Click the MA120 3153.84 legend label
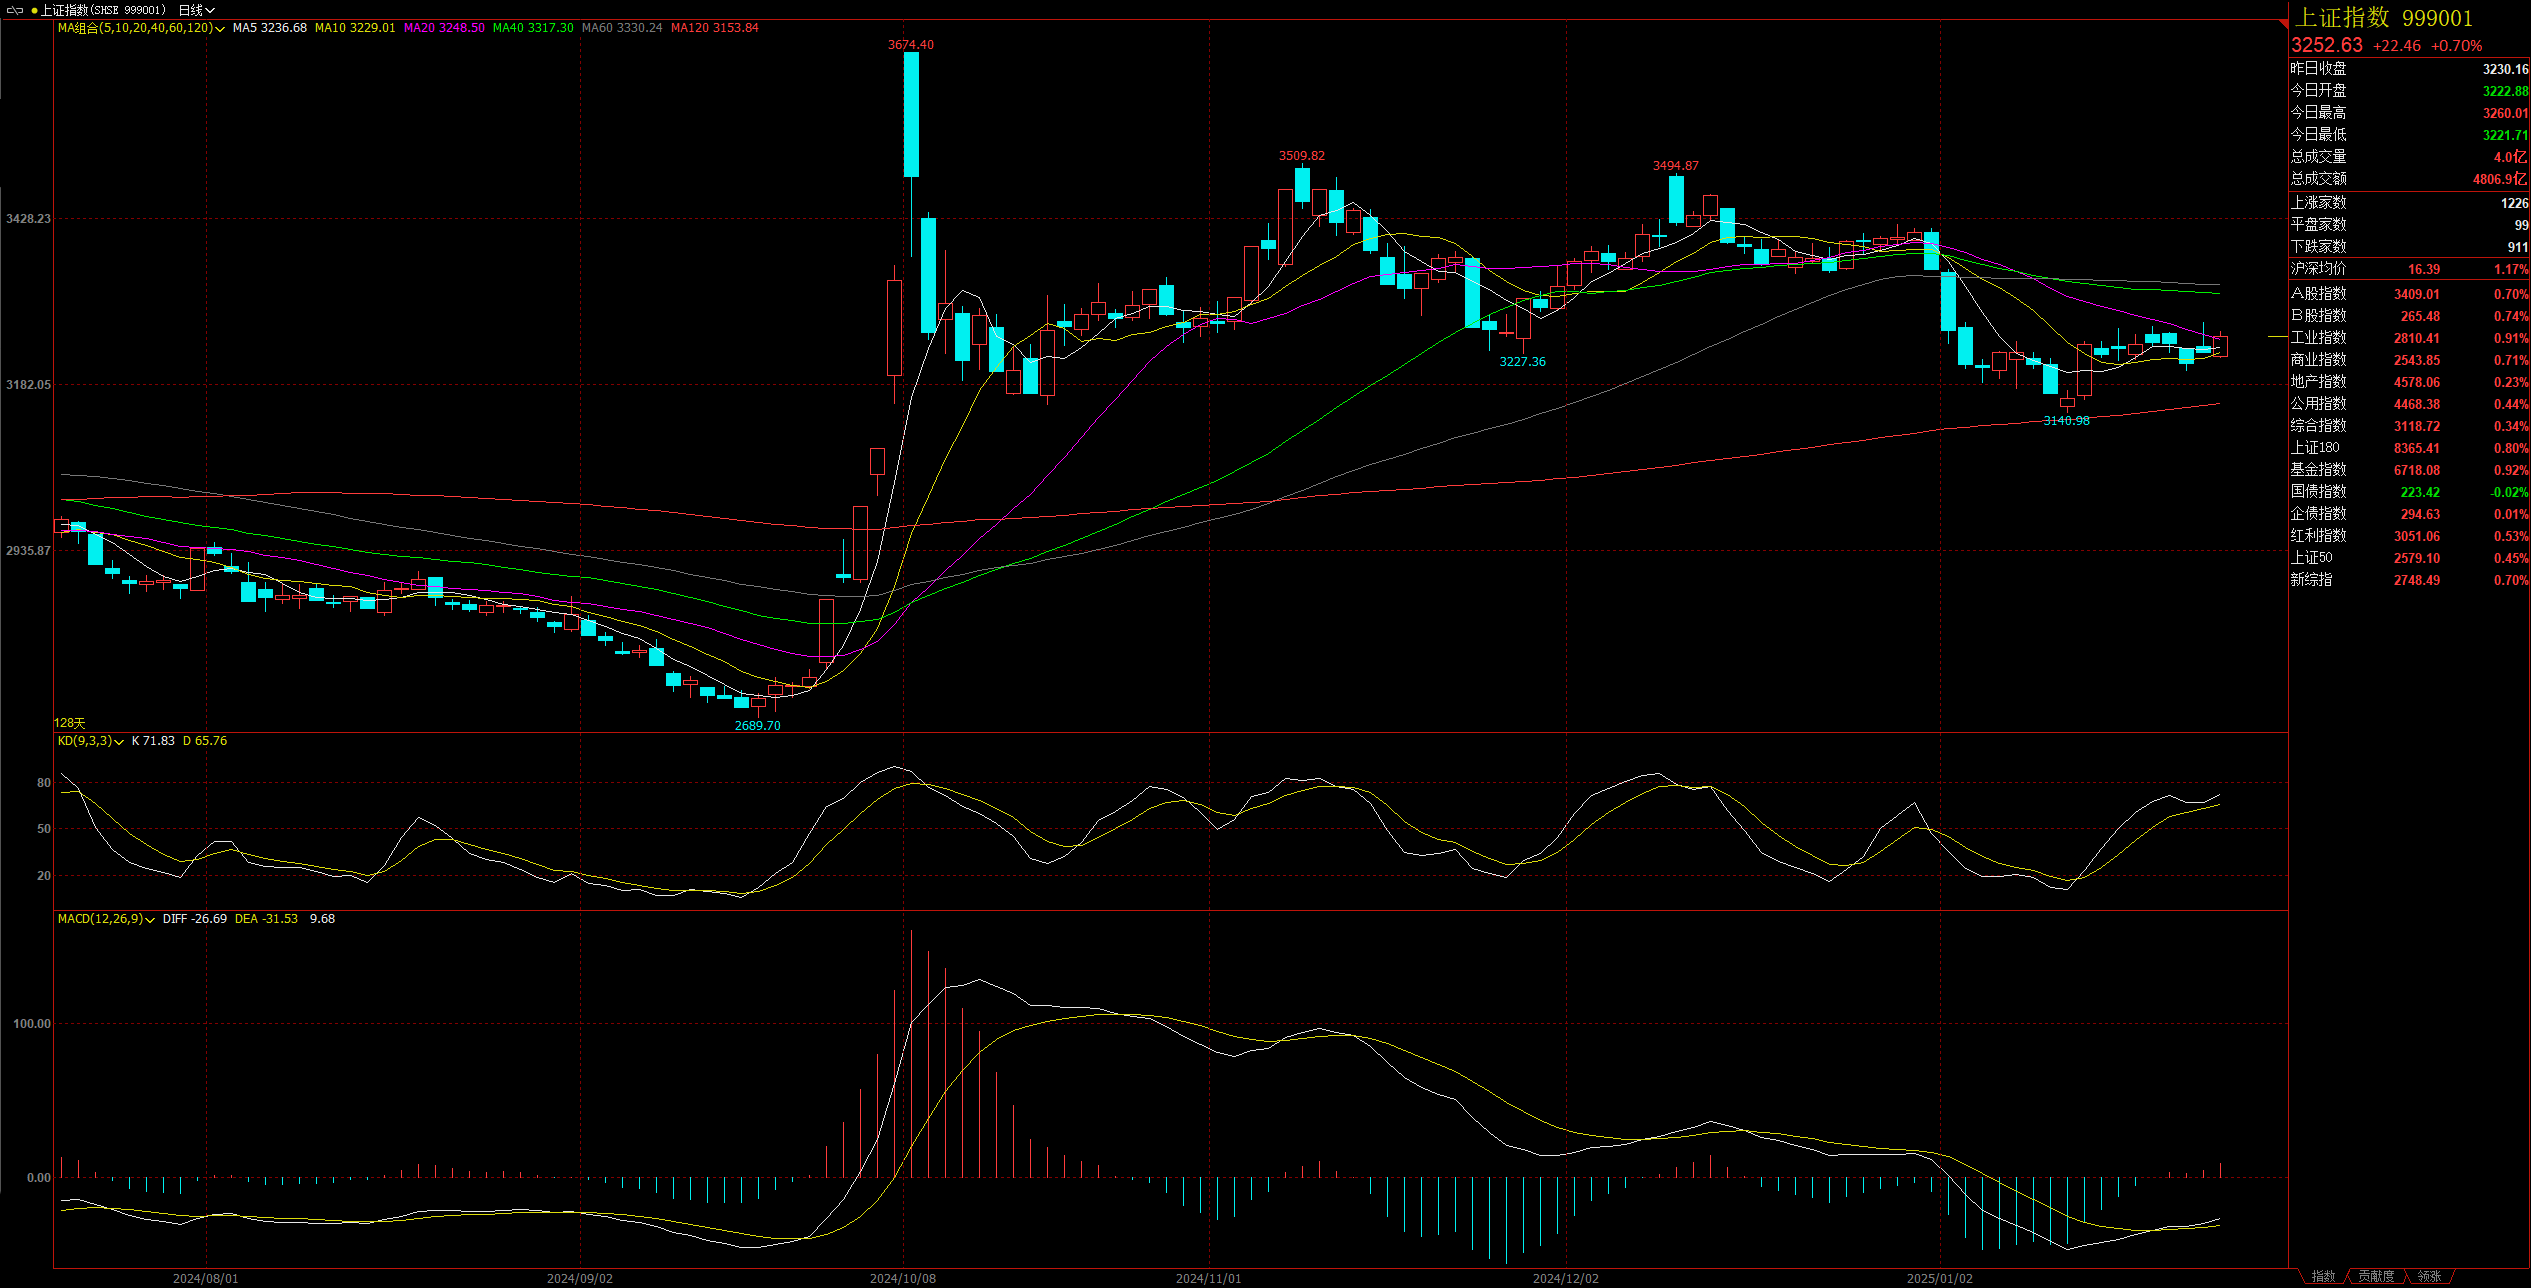 click(x=714, y=28)
